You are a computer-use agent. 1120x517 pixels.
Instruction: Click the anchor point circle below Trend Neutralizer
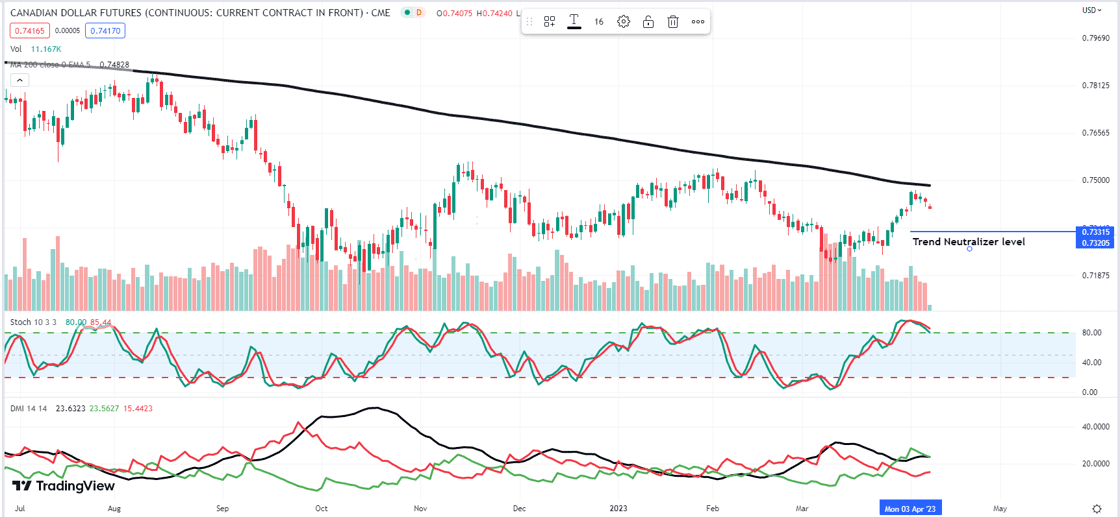969,249
